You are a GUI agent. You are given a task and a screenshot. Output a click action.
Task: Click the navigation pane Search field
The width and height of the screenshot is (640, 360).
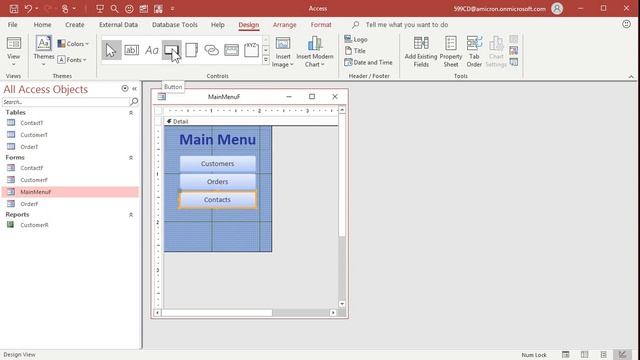(66, 102)
